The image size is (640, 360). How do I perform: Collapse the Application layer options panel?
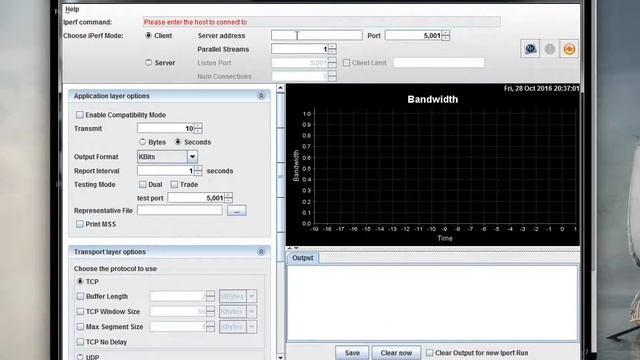pyautogui.click(x=261, y=96)
